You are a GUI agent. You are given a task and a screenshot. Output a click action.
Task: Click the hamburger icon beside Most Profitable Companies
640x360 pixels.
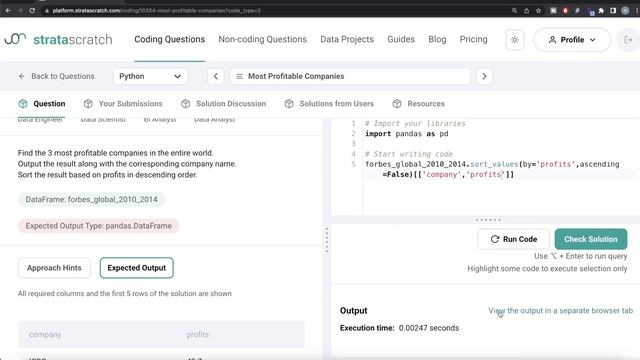click(x=240, y=76)
